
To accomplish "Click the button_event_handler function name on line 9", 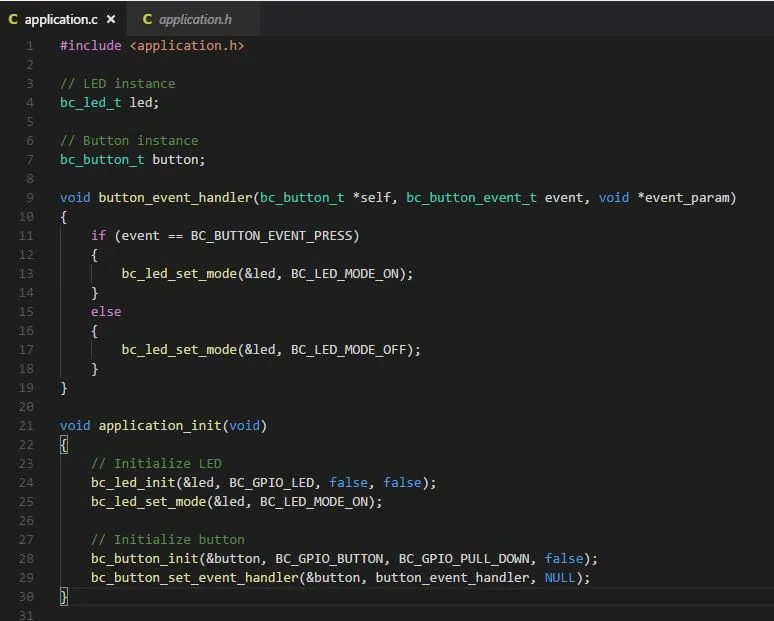I will 176,198.
